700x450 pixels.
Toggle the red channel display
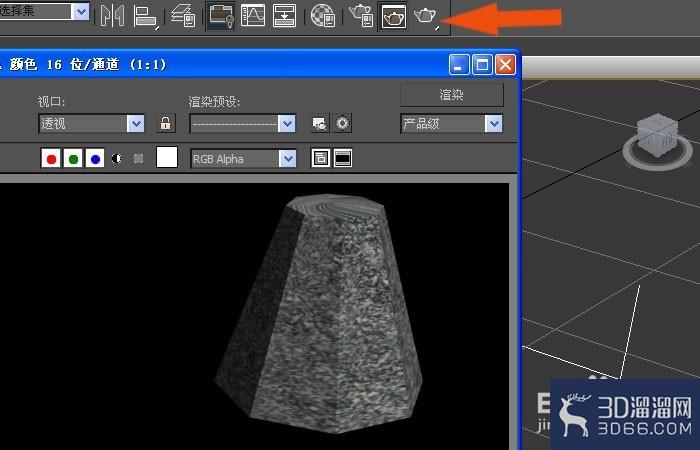point(51,158)
